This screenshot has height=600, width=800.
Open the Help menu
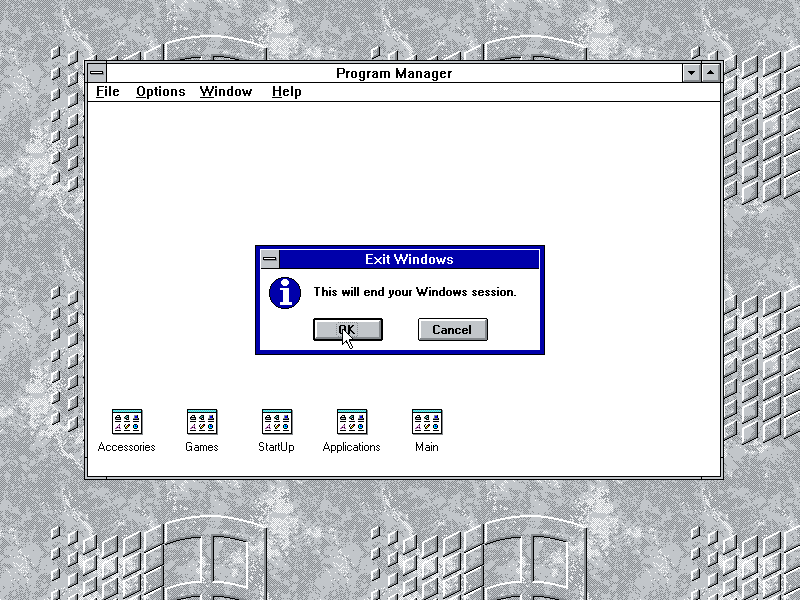pos(287,92)
